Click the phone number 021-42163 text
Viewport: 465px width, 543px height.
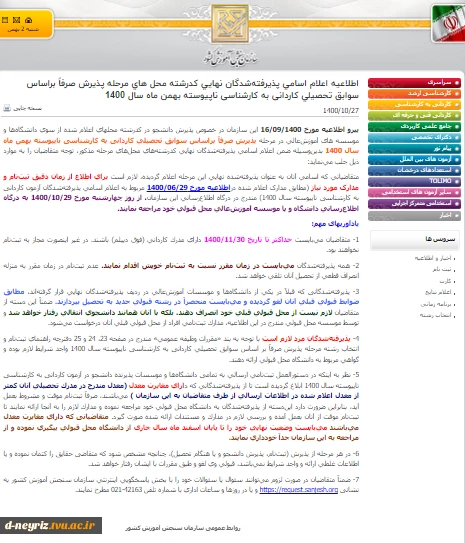(127, 490)
